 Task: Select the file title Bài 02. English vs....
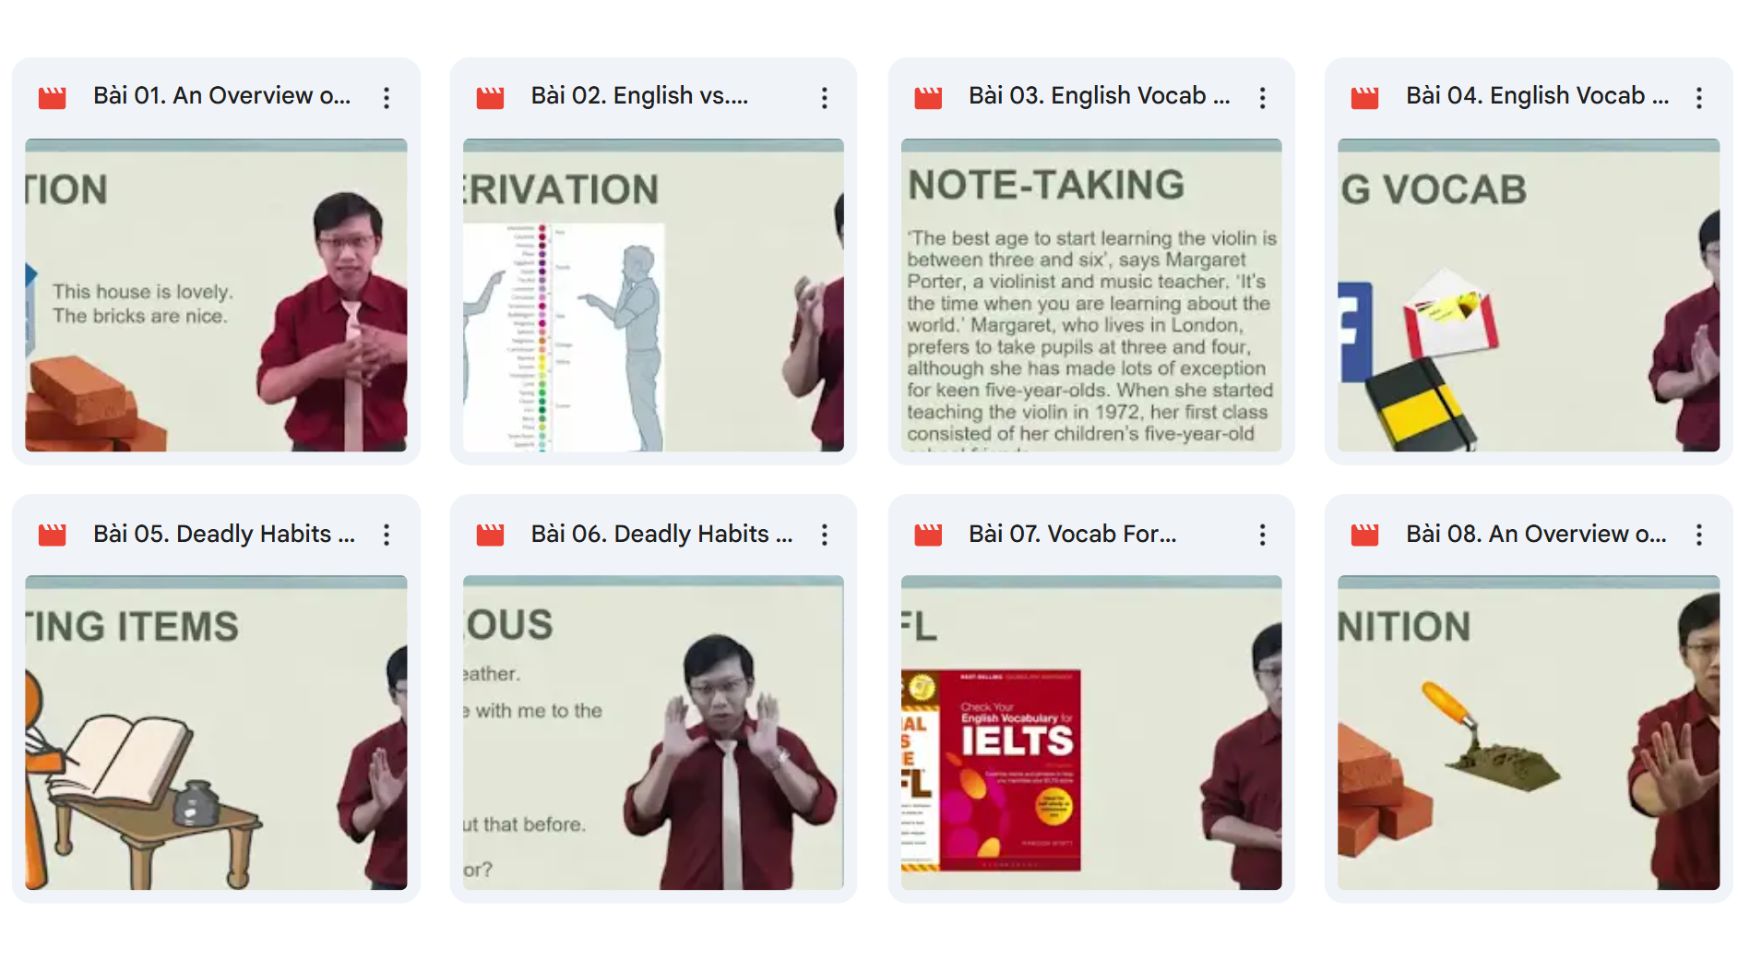pos(639,96)
